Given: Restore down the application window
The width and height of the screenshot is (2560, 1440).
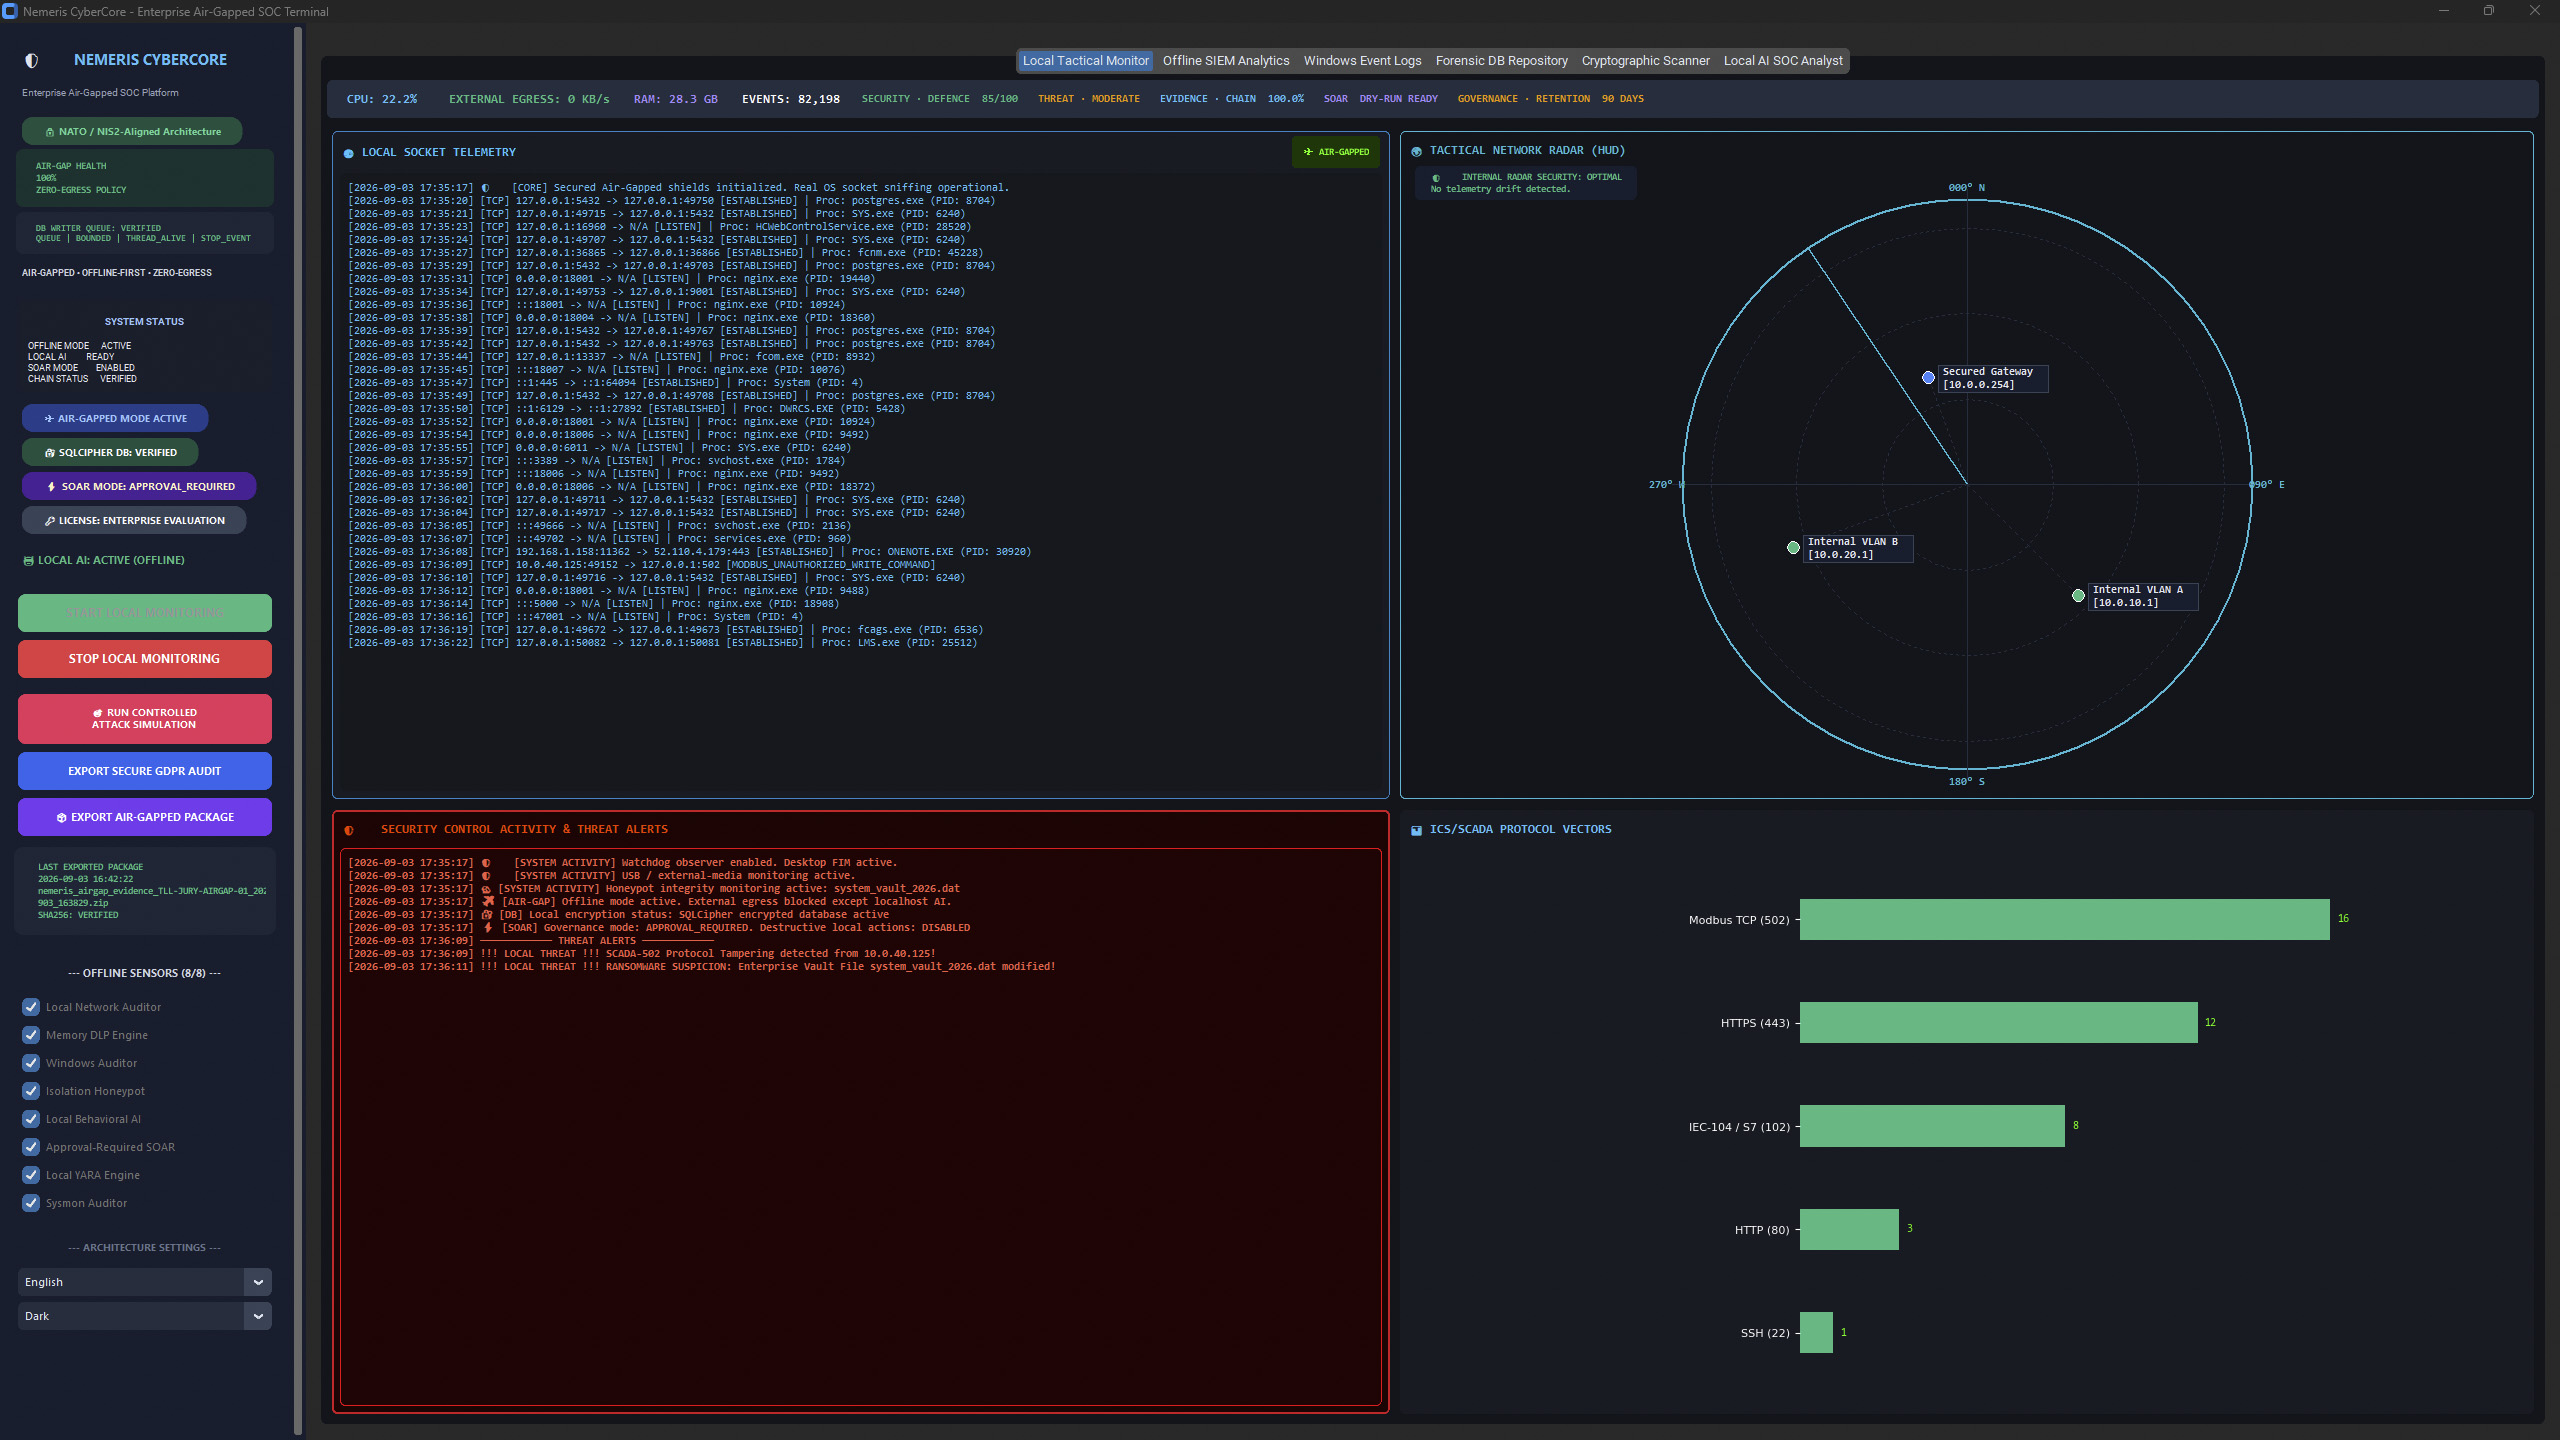Looking at the screenshot, I should 2489,11.
